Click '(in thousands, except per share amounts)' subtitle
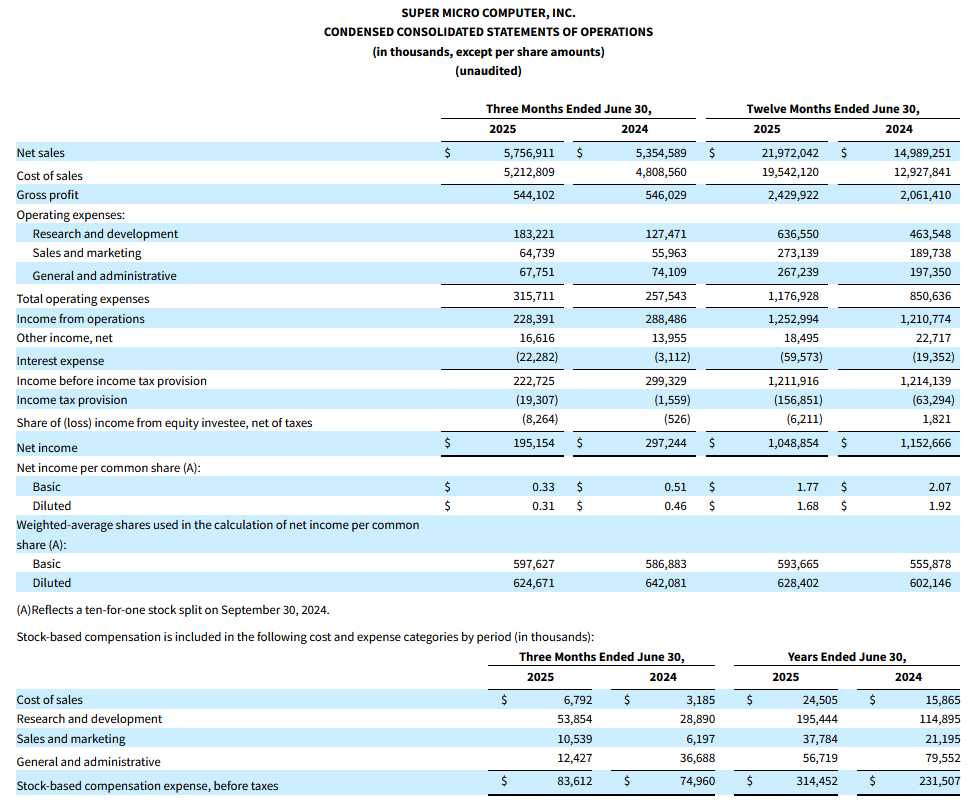 coord(488,52)
